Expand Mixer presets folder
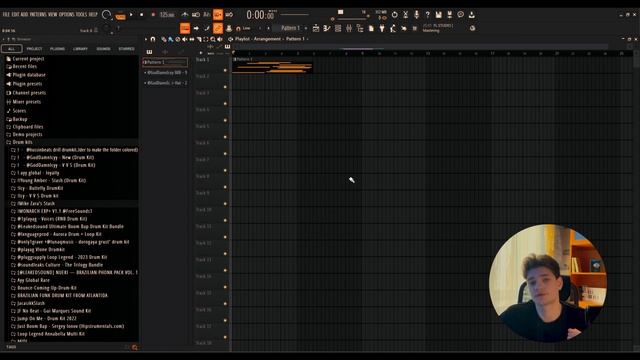 click(x=23, y=102)
